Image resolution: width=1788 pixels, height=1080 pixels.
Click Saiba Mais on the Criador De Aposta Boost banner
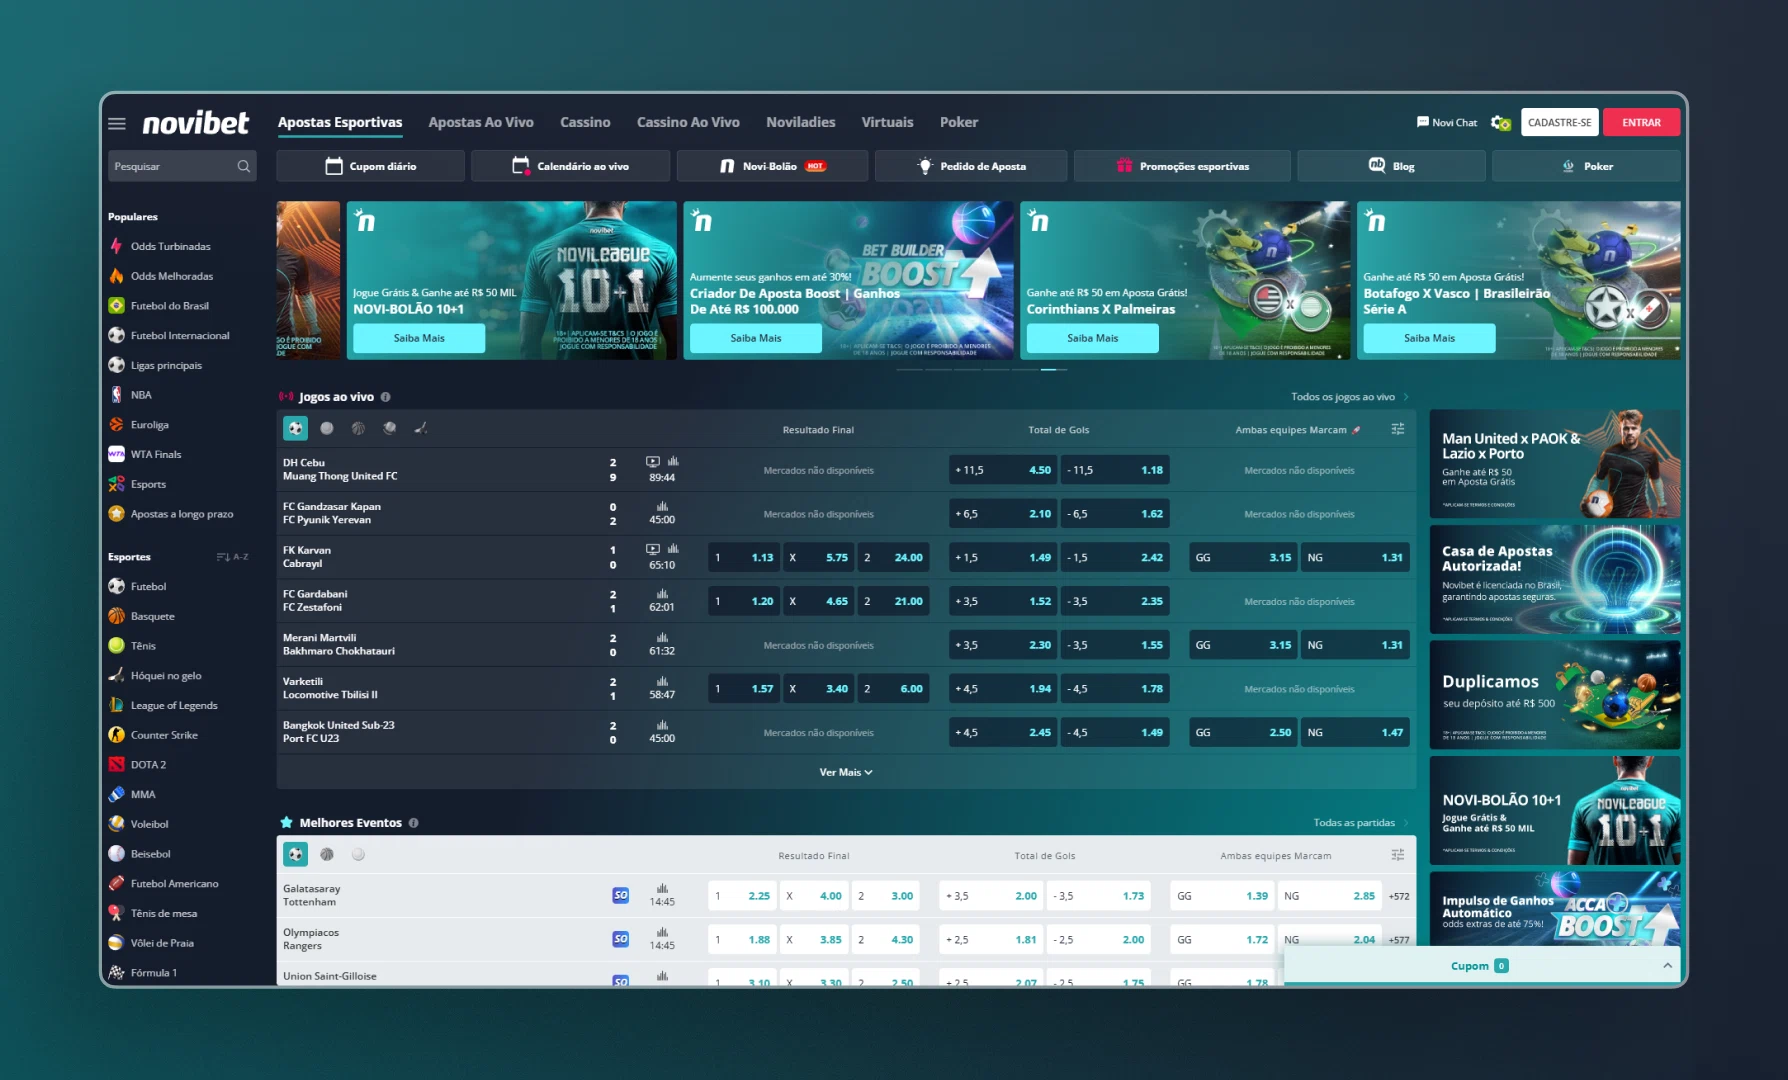click(x=756, y=338)
